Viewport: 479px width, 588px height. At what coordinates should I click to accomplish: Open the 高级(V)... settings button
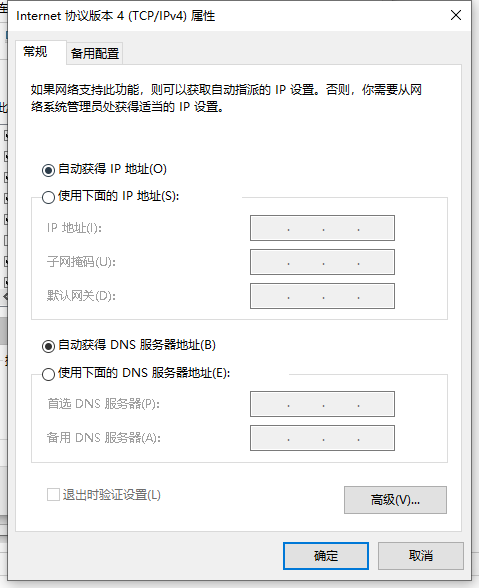(x=395, y=500)
